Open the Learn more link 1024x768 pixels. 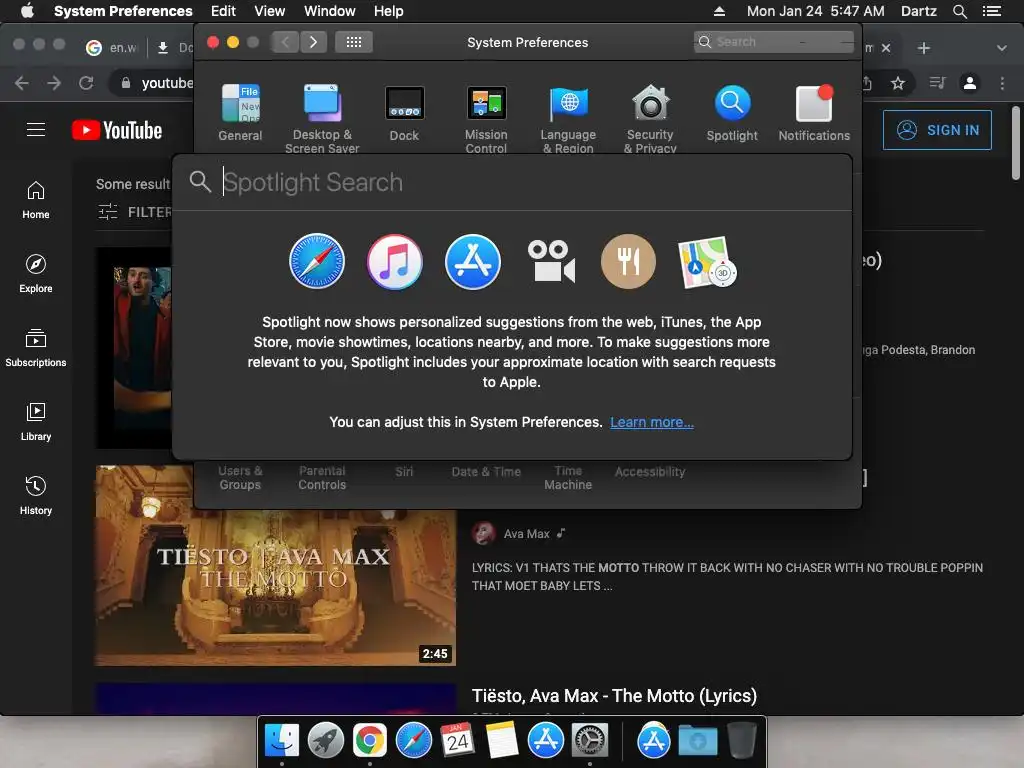[652, 422]
